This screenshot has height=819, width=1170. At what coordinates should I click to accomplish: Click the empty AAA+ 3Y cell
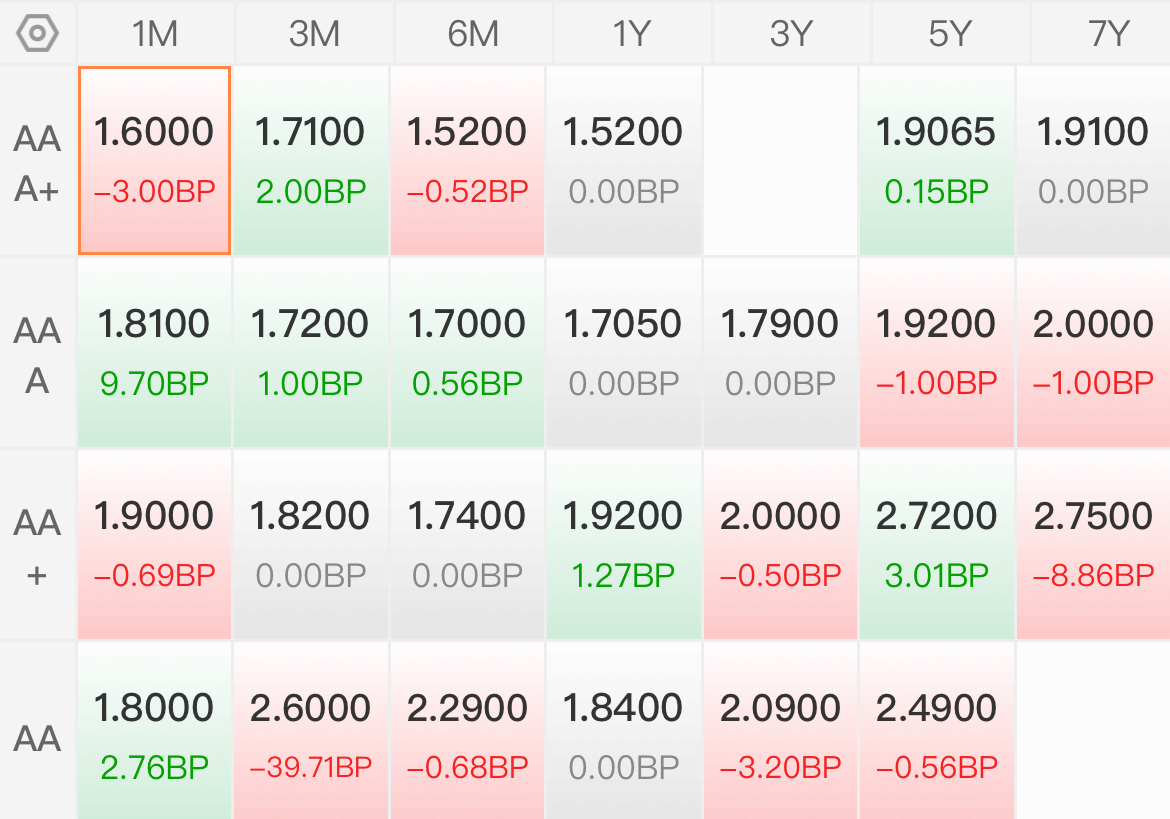[x=780, y=160]
